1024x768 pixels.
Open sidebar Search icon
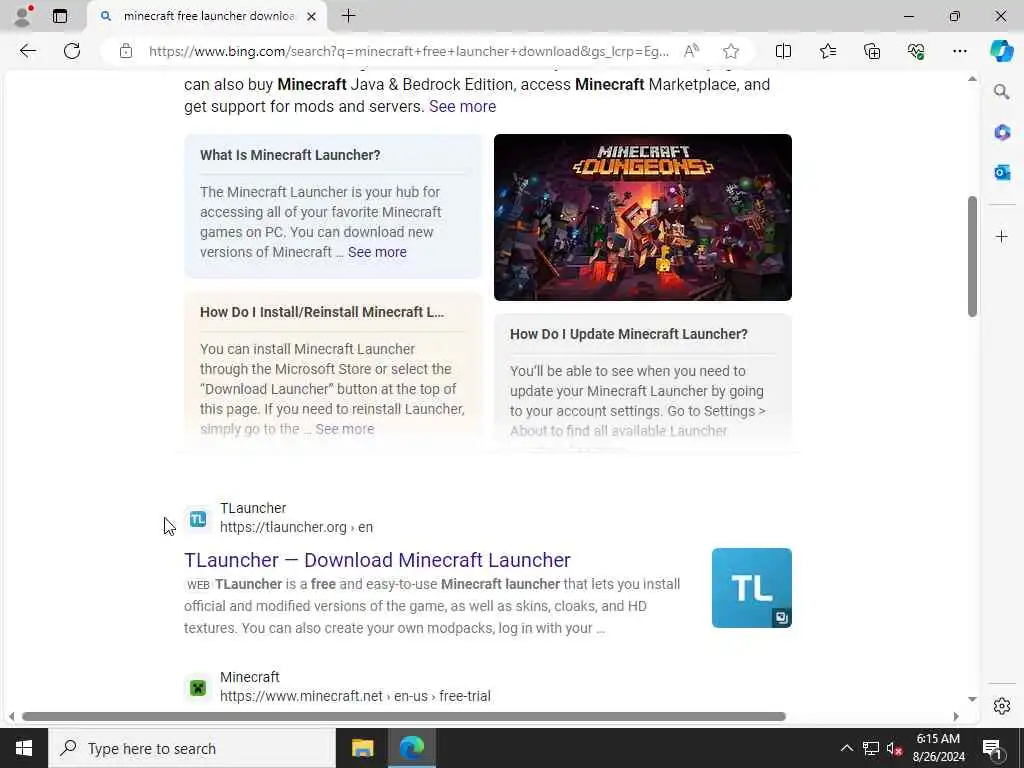point(1002,91)
